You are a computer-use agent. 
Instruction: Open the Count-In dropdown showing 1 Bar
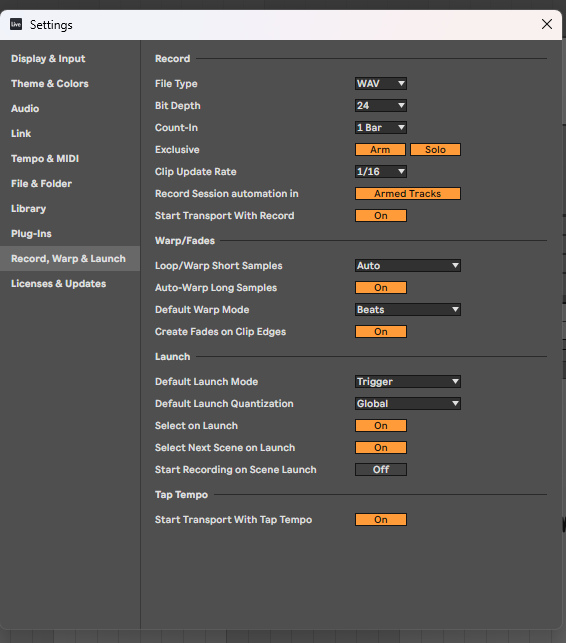pos(381,128)
